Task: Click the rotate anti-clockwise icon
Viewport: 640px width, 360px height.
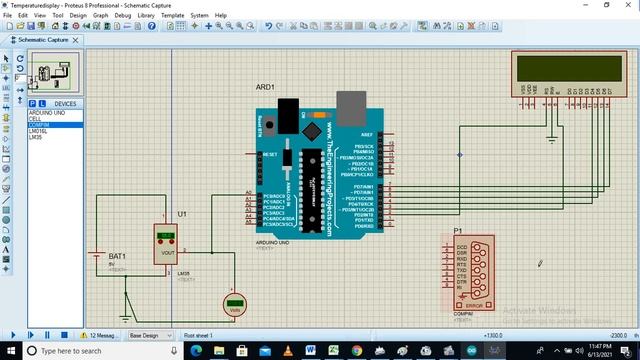Action: (20, 69)
